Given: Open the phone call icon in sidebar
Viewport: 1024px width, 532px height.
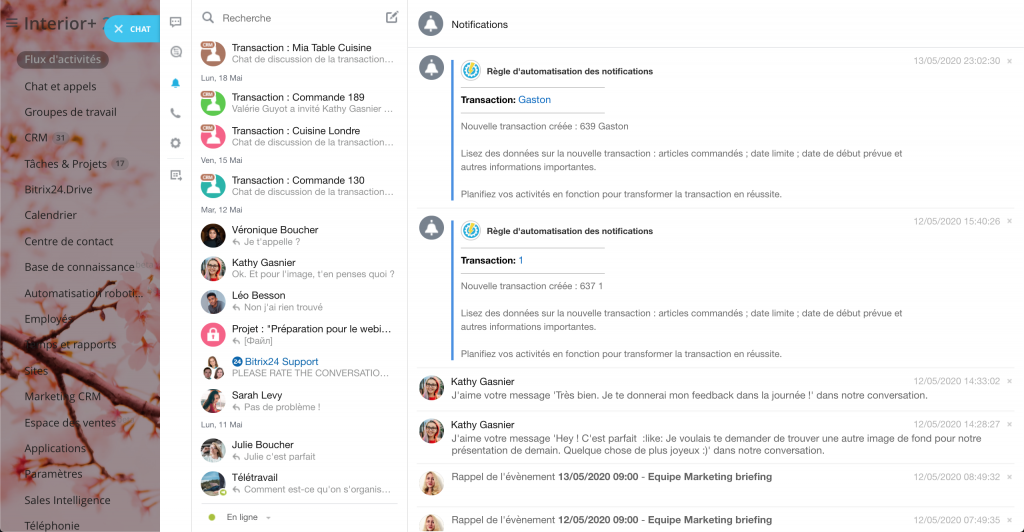Looking at the screenshot, I should [x=176, y=113].
